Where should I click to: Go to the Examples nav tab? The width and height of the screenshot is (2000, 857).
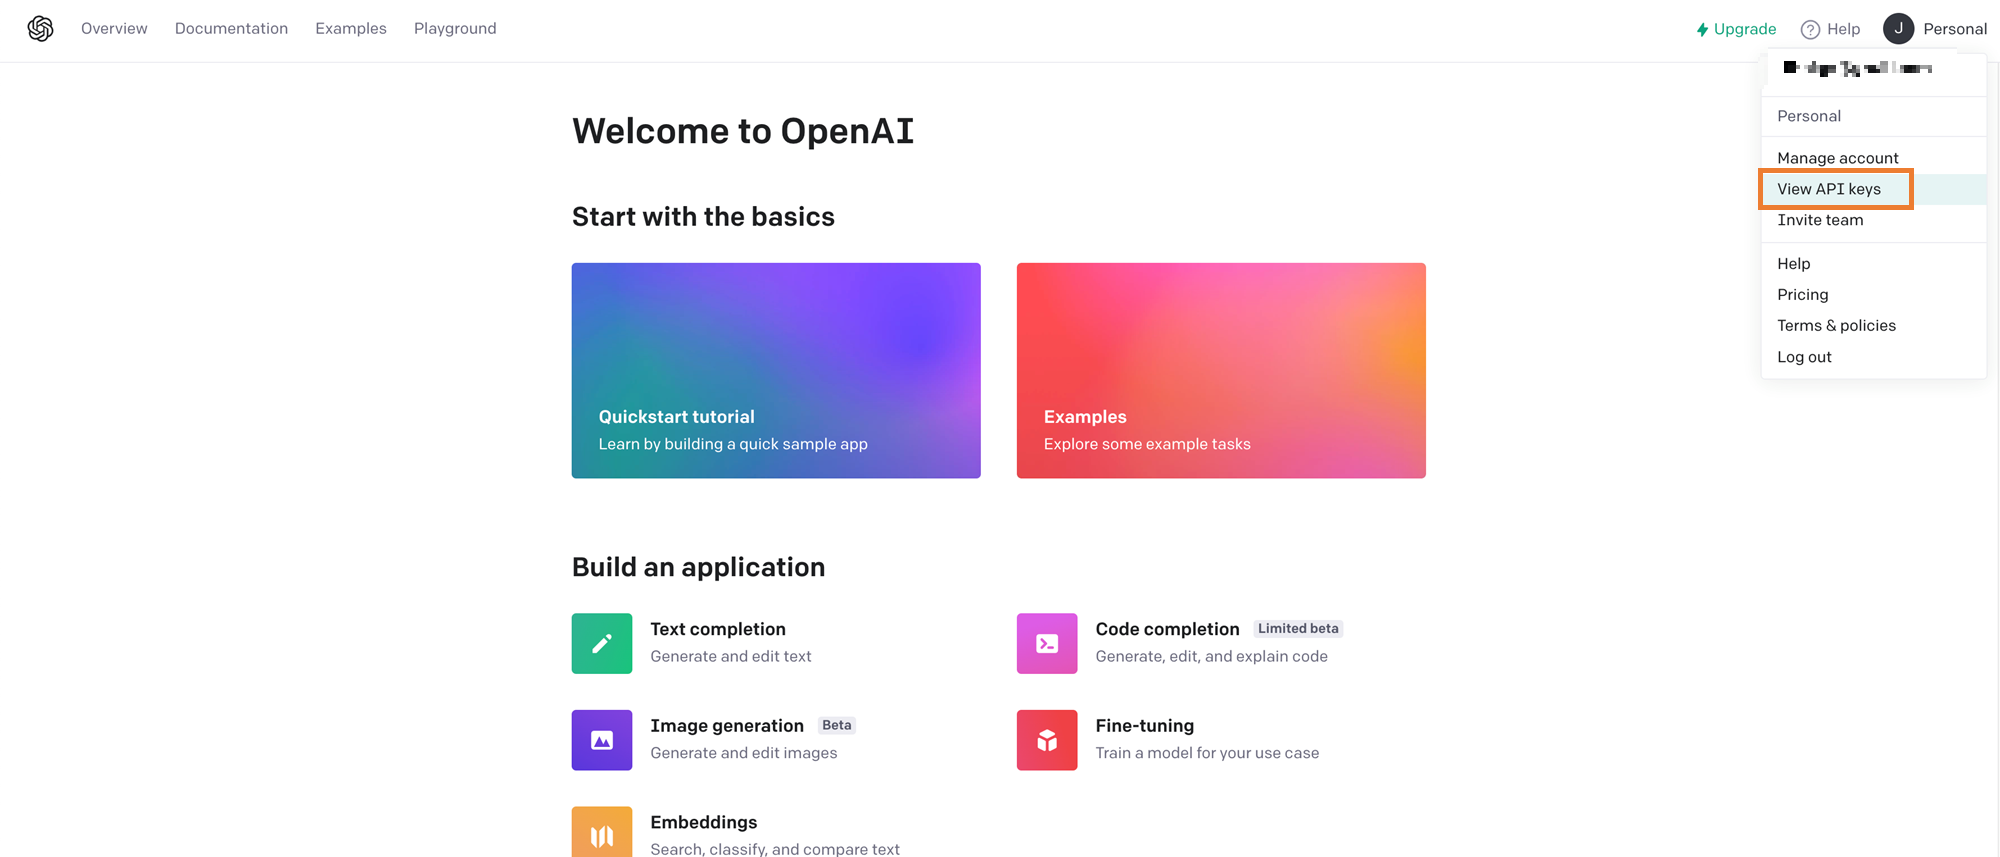click(x=351, y=29)
